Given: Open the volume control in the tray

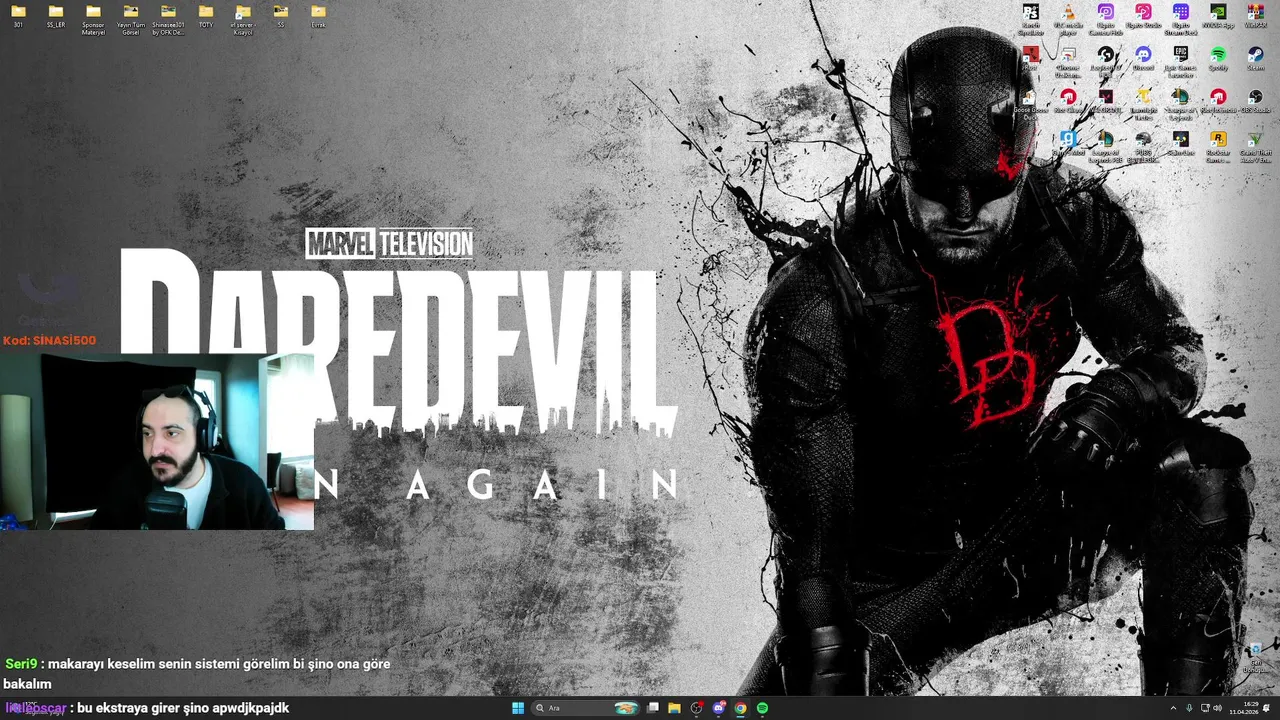Looking at the screenshot, I should click(1217, 708).
